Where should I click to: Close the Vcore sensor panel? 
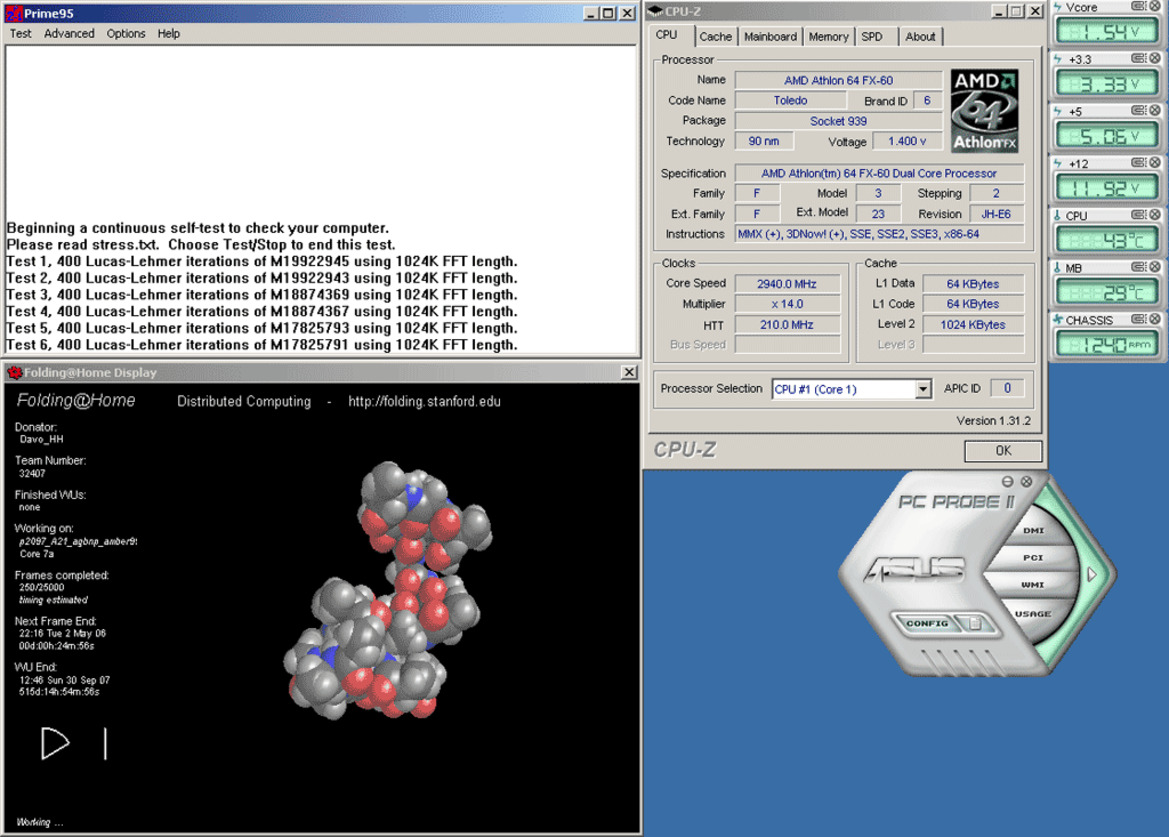(x=1154, y=6)
